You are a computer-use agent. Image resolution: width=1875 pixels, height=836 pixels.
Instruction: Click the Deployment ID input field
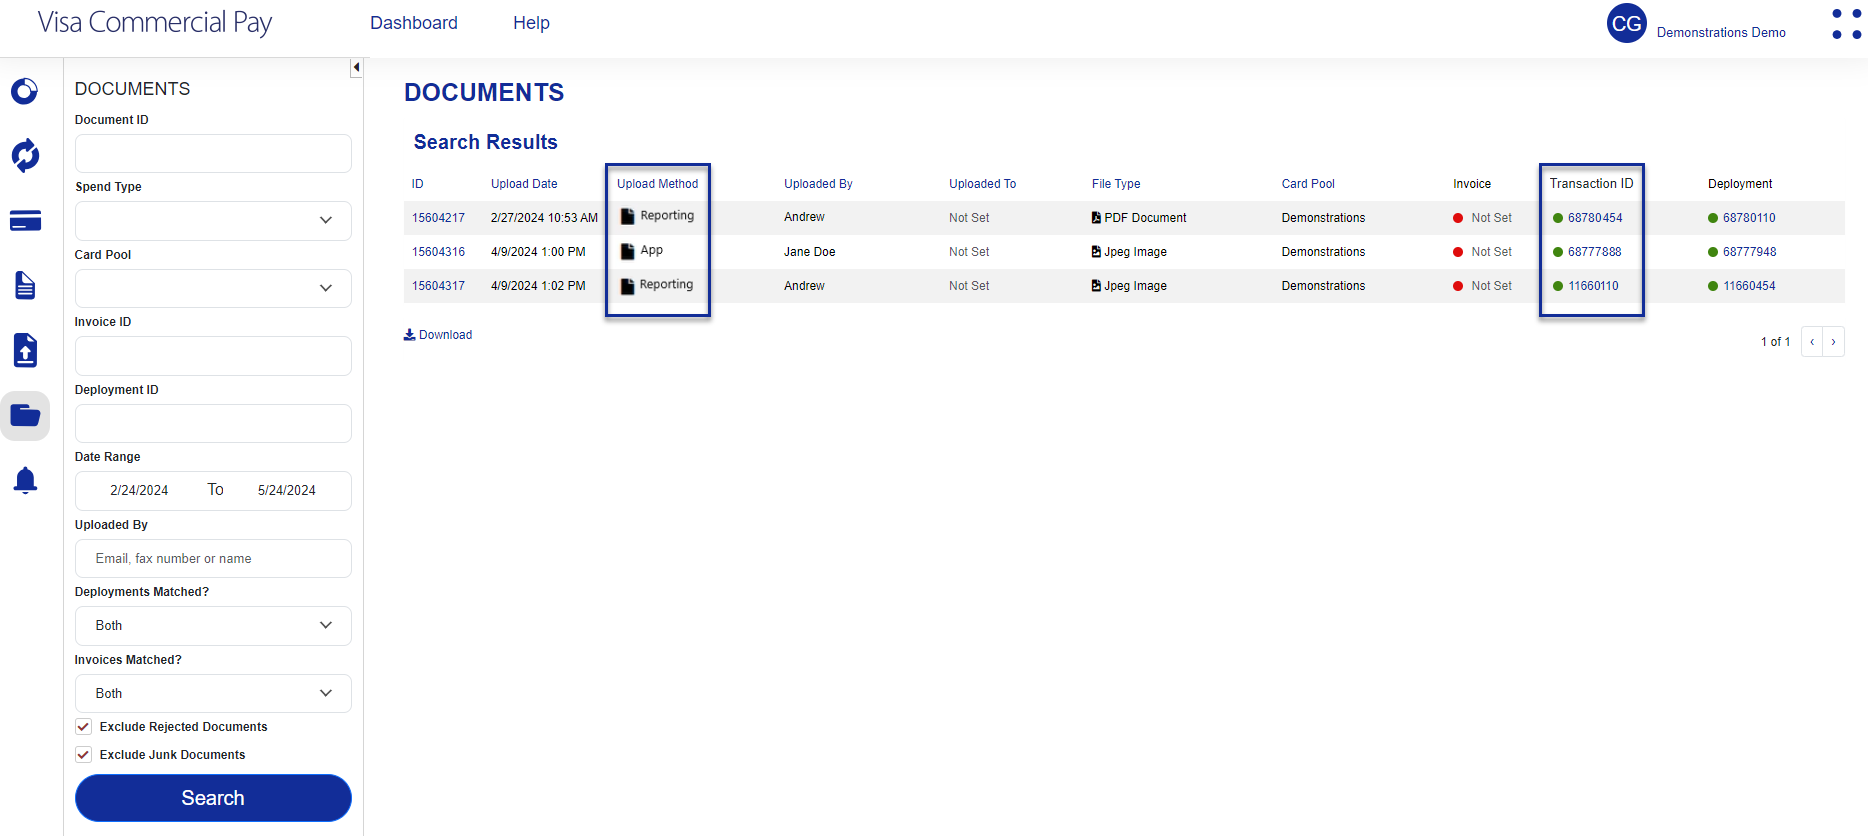[213, 424]
